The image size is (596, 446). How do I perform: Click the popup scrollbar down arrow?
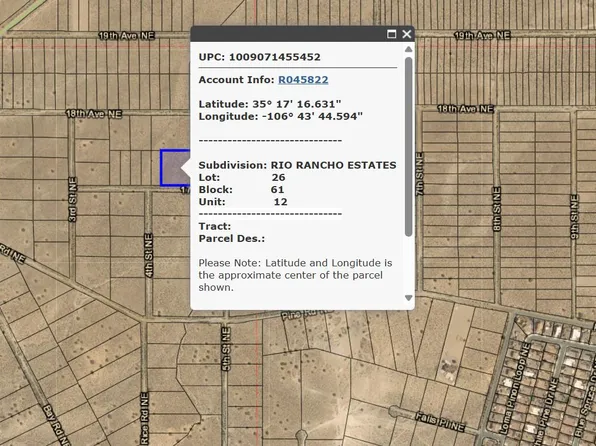[x=409, y=298]
